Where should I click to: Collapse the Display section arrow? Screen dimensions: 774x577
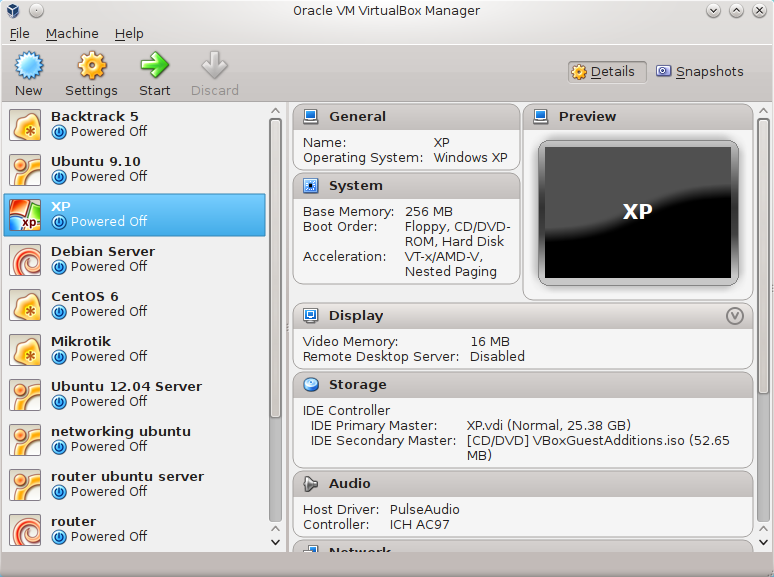(x=735, y=316)
